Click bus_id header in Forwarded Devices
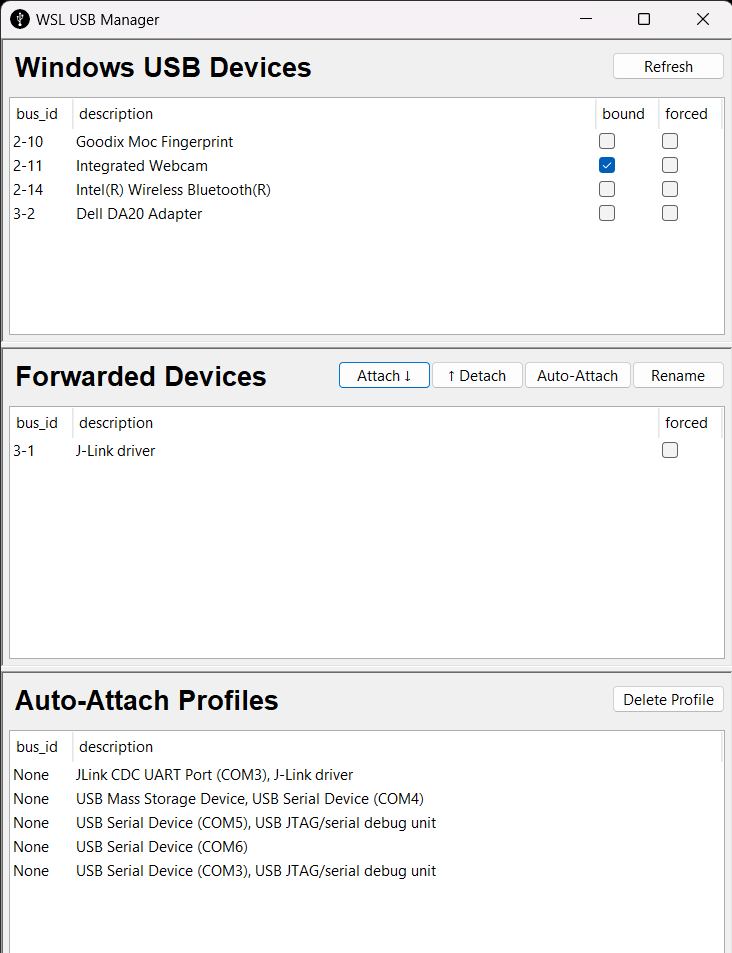The width and height of the screenshot is (732, 953). (x=41, y=422)
